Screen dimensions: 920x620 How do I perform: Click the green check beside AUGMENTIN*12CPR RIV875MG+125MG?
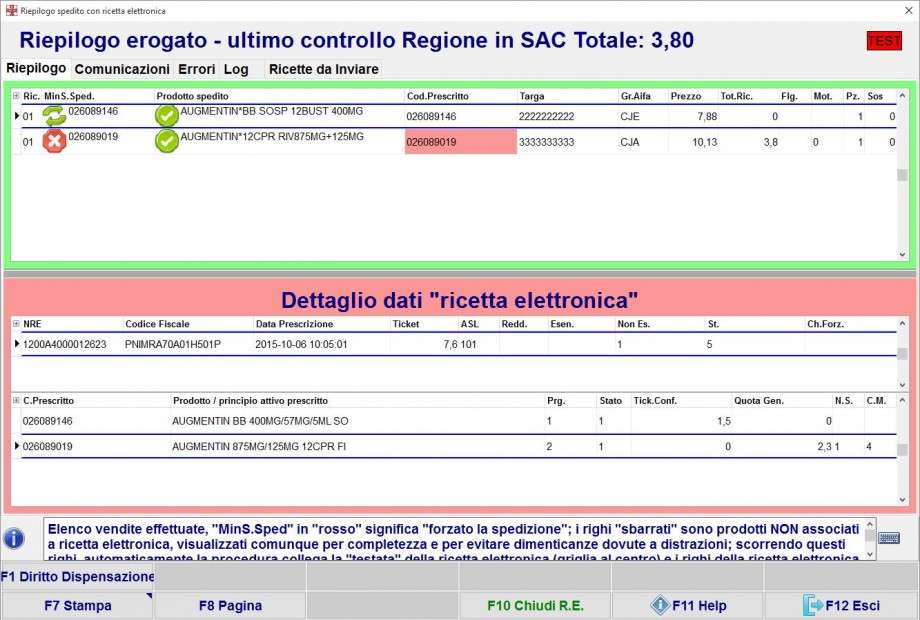click(x=165, y=141)
